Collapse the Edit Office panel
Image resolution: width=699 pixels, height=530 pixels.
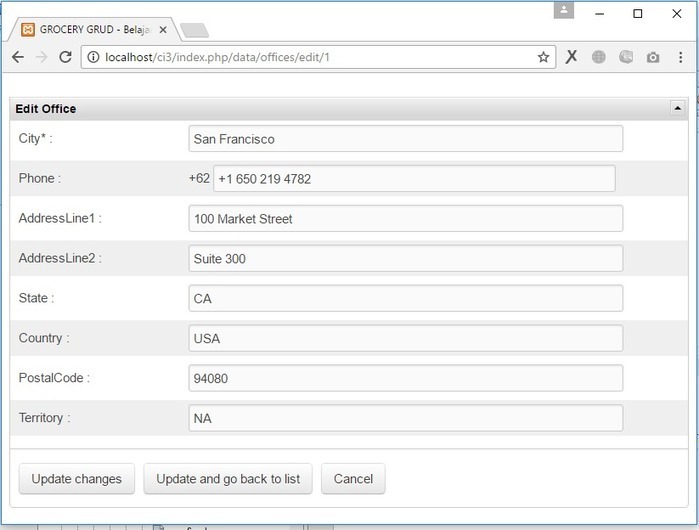coord(677,108)
